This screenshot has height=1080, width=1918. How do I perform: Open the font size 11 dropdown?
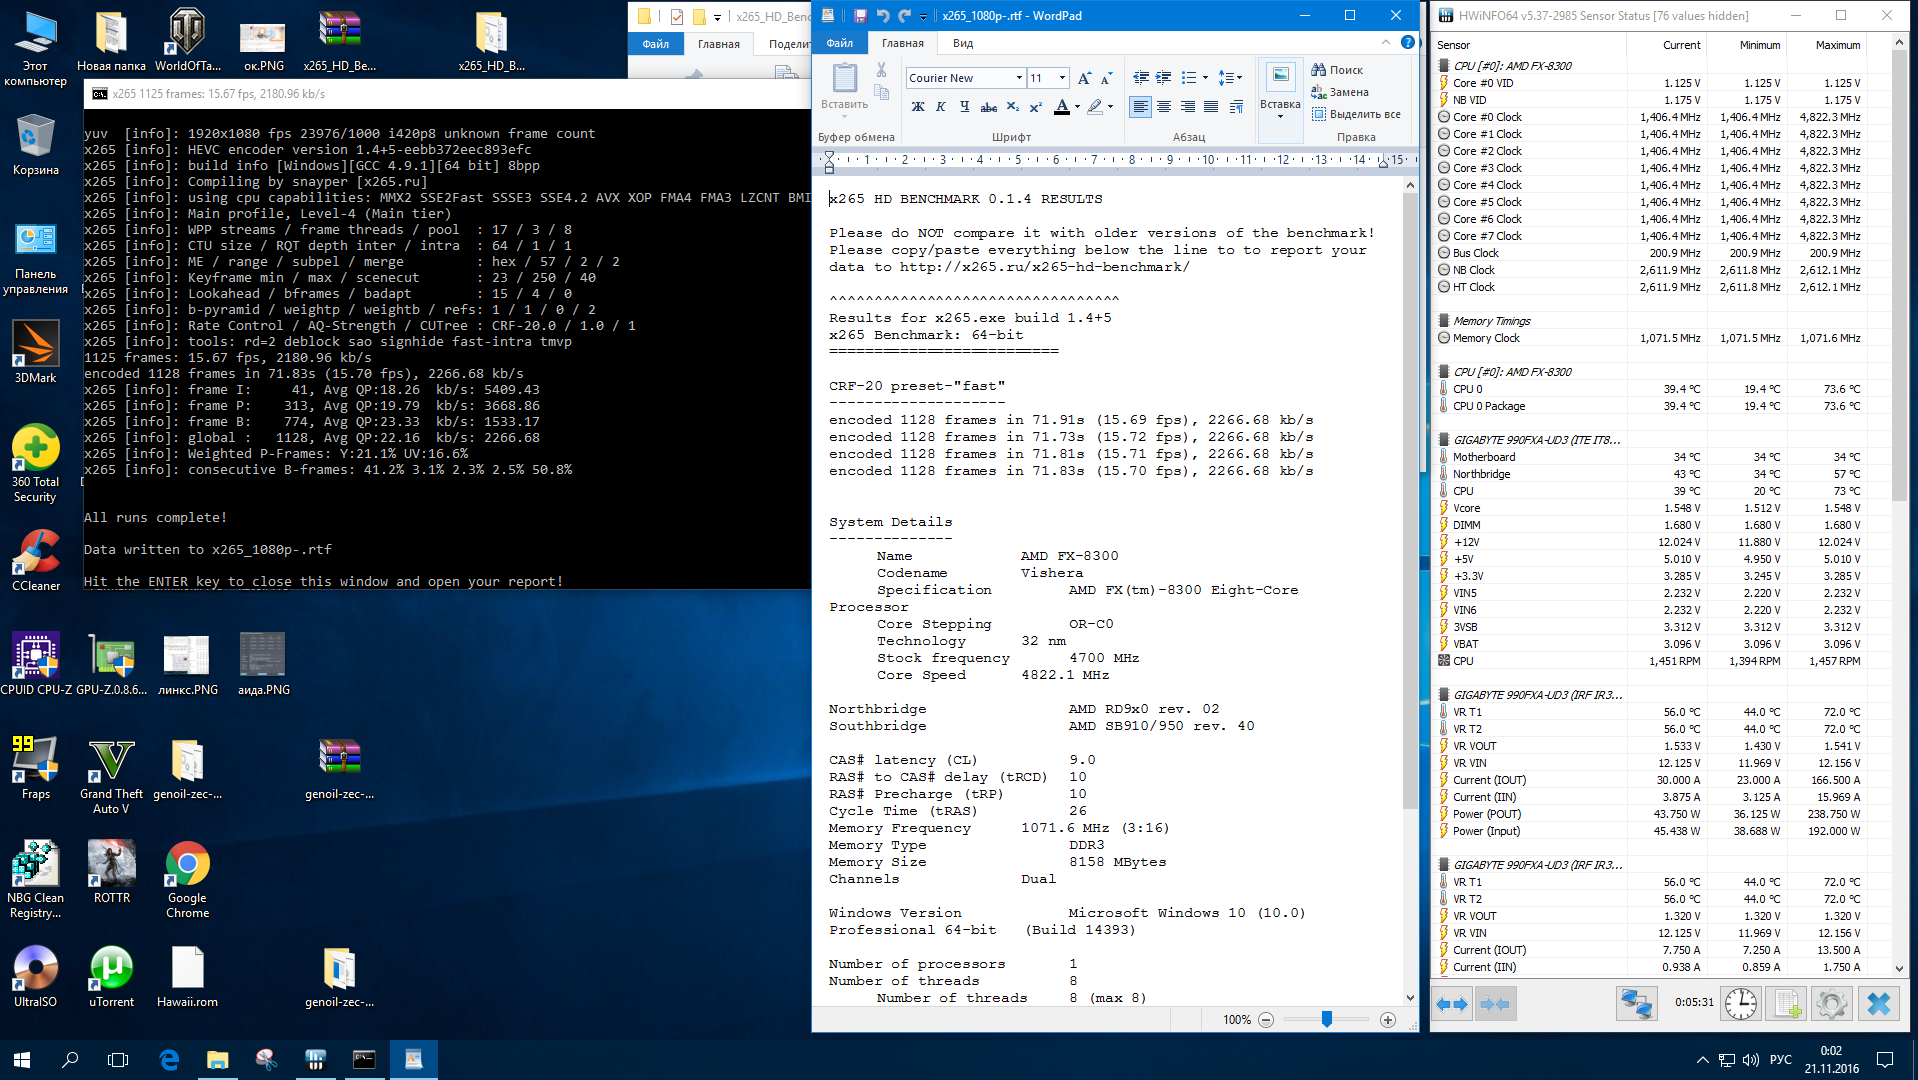click(x=1062, y=78)
